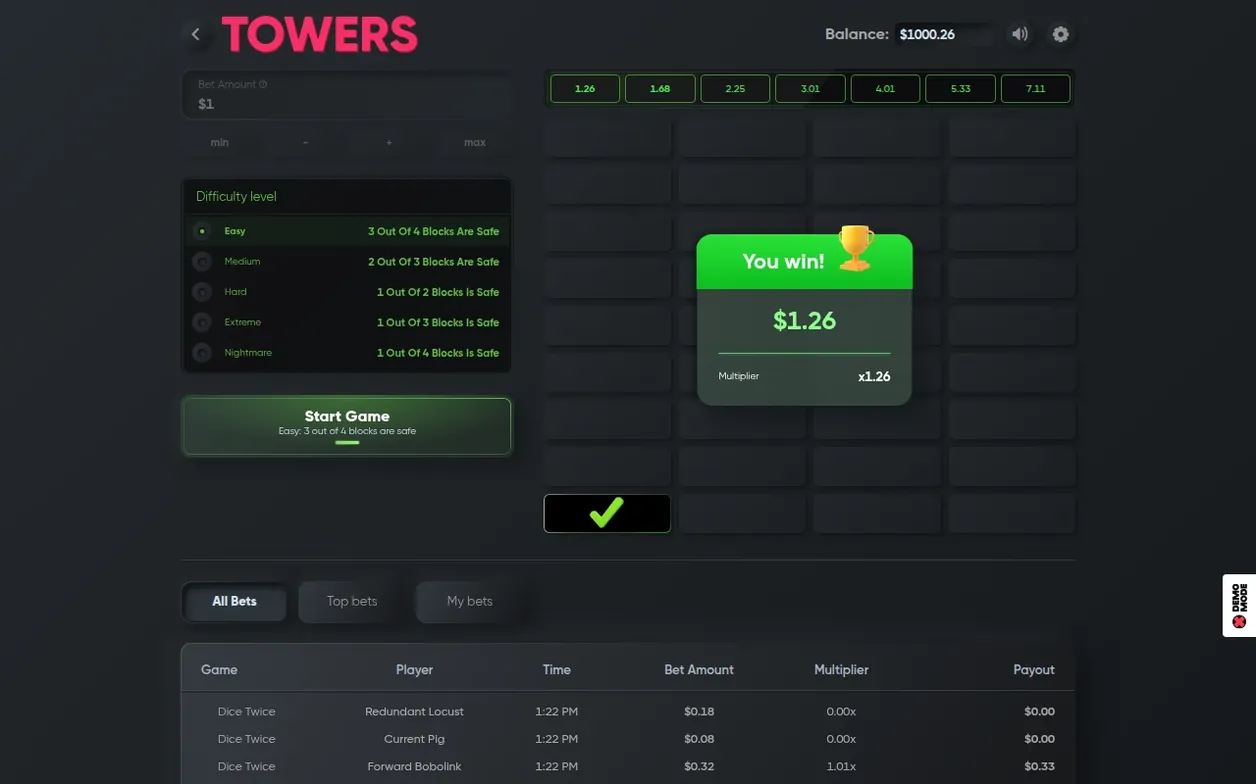Screen dimensions: 1256x784
Task: Click the Multiplier column header
Action: tap(841, 670)
